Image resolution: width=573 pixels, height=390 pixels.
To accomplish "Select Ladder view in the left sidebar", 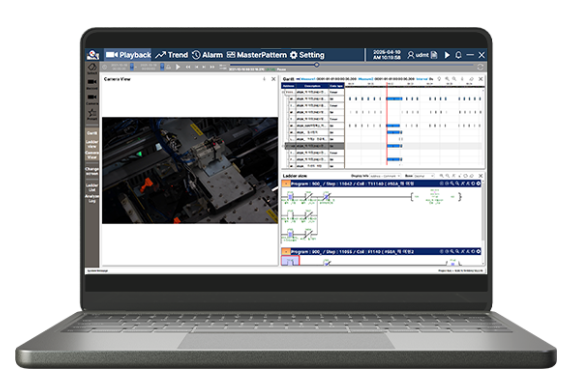I will [x=92, y=144].
